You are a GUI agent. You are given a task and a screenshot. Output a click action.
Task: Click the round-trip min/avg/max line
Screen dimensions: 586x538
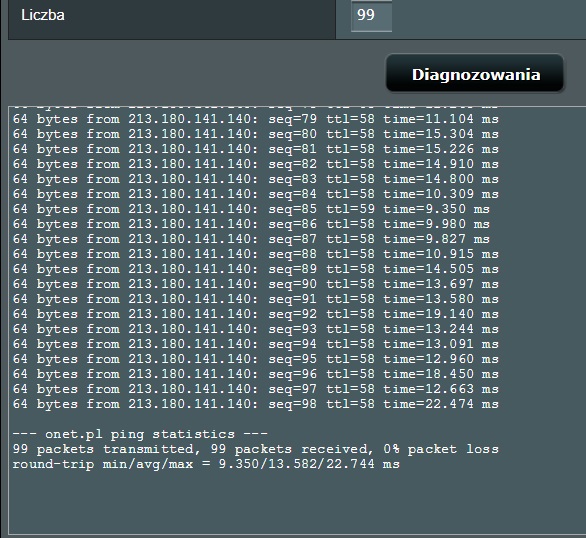[206, 464]
